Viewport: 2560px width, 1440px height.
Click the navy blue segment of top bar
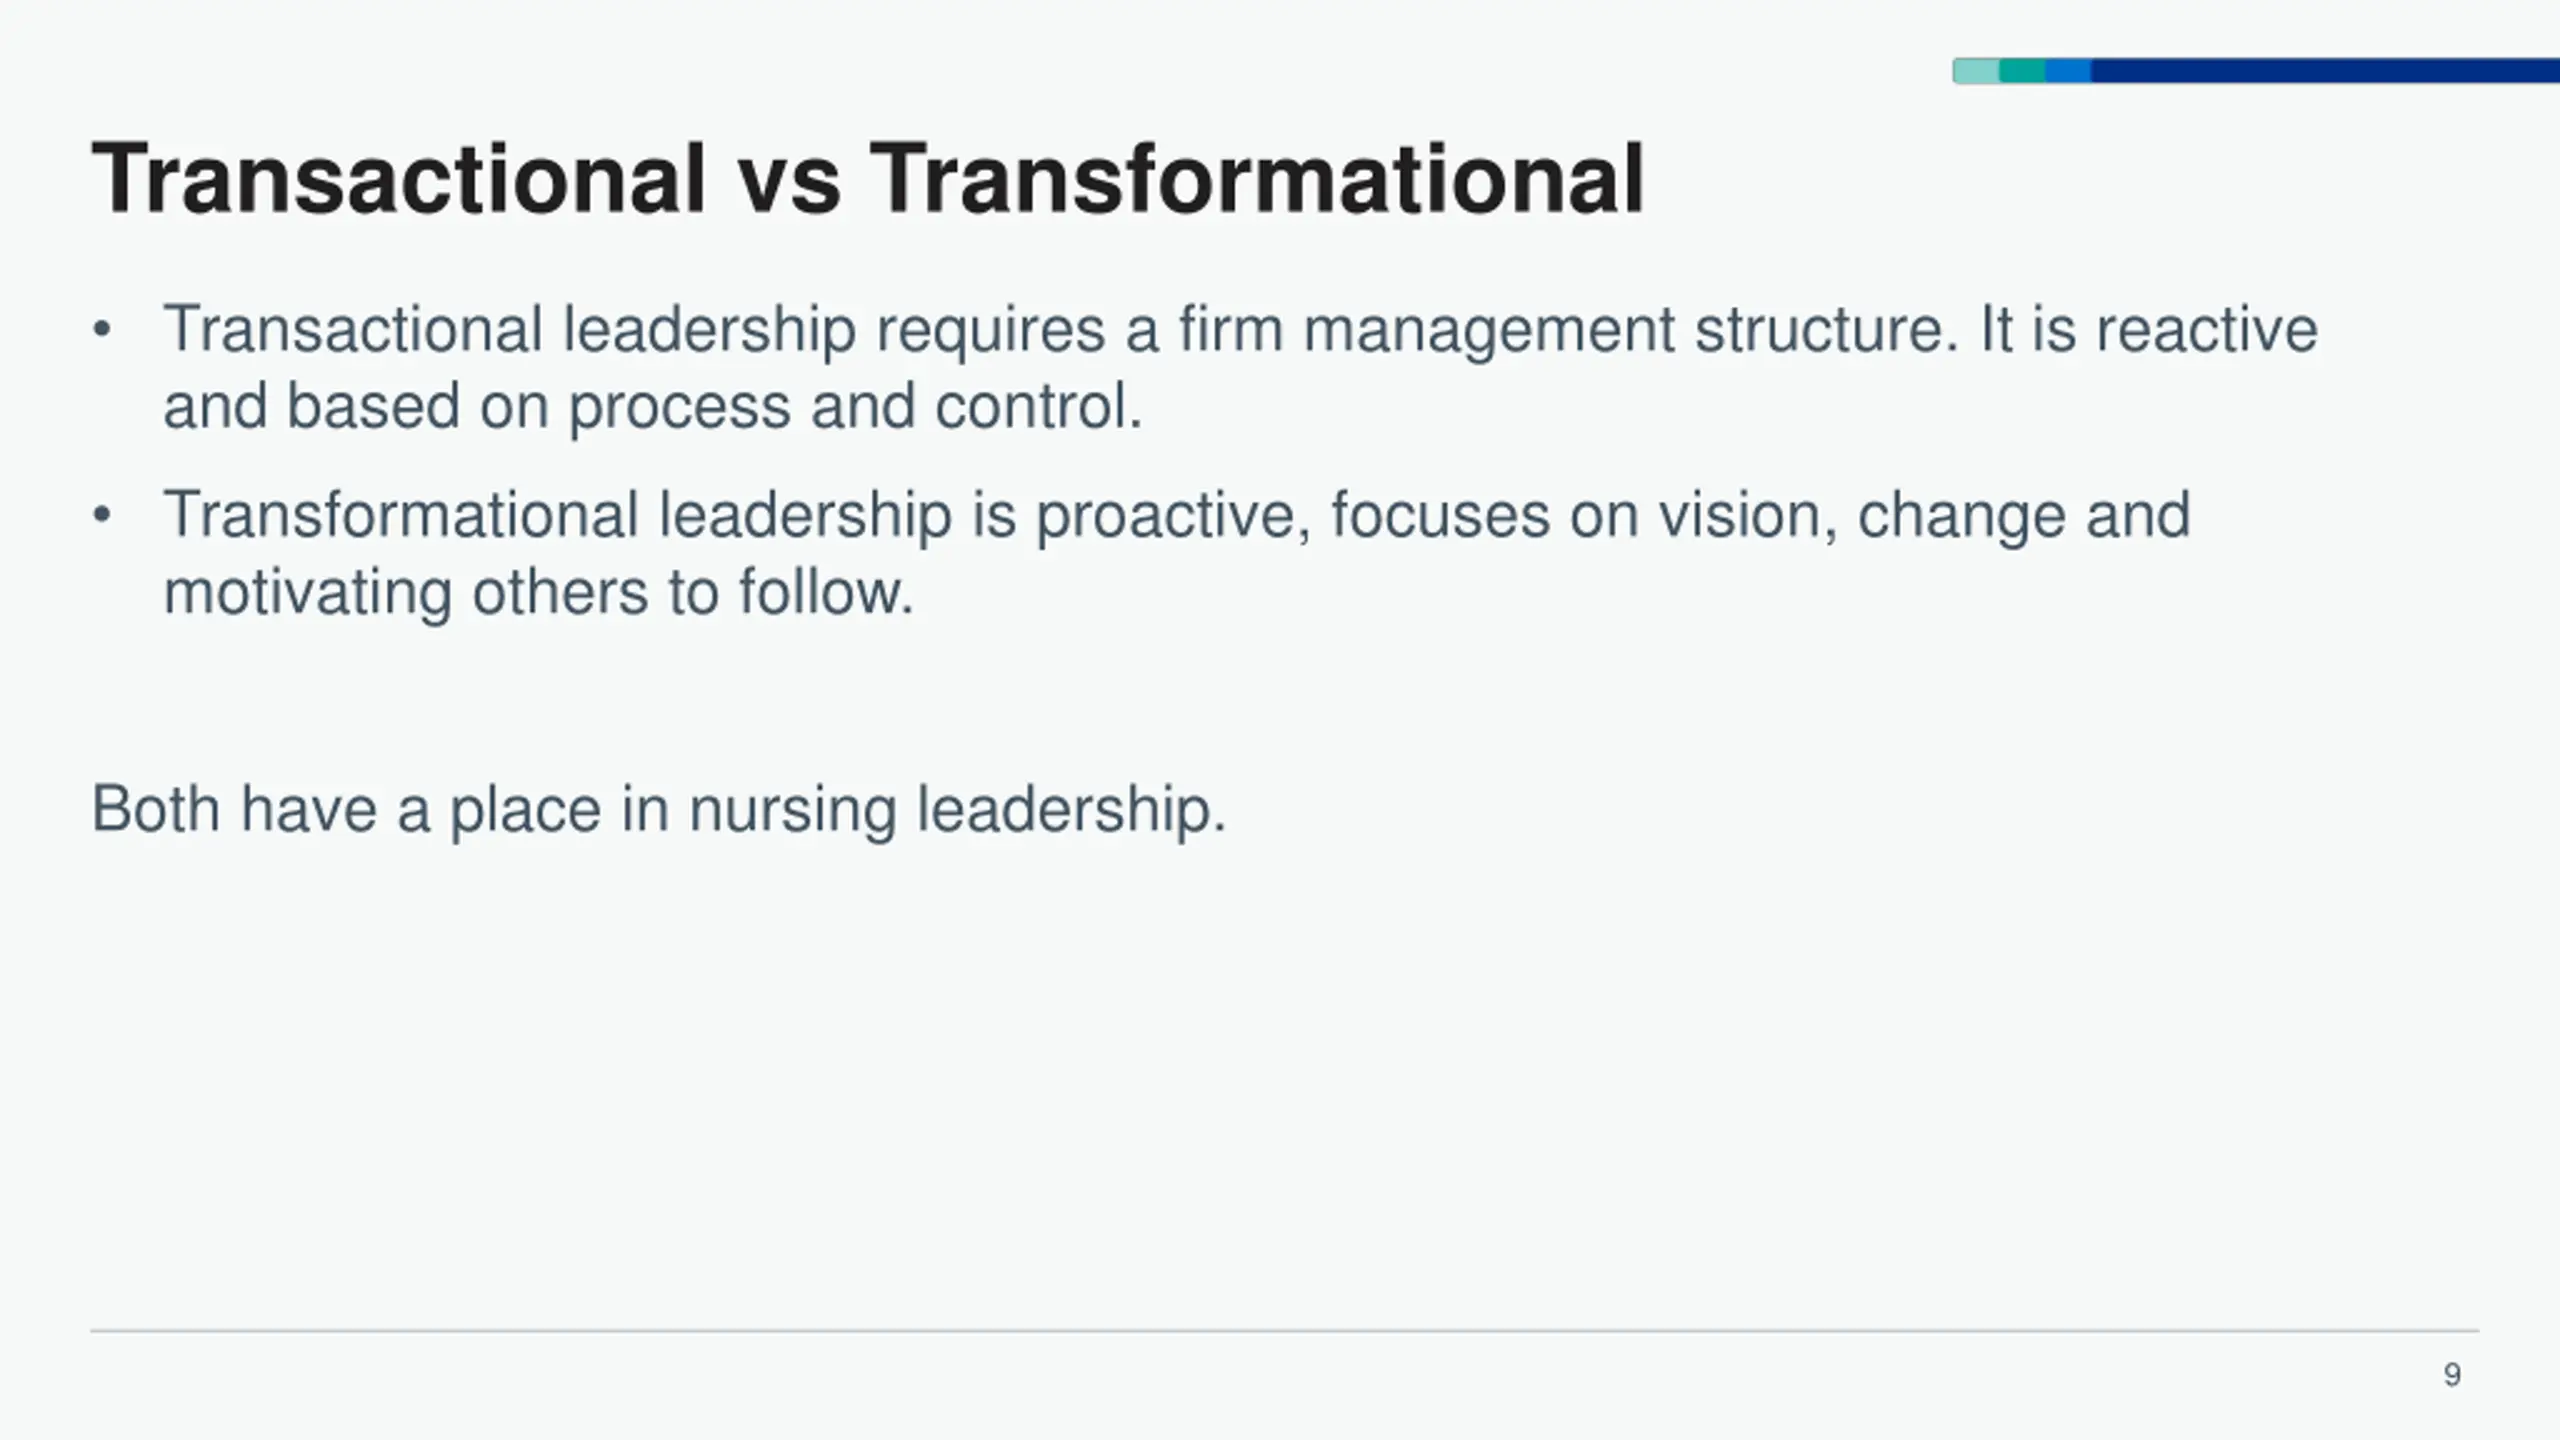point(2325,71)
